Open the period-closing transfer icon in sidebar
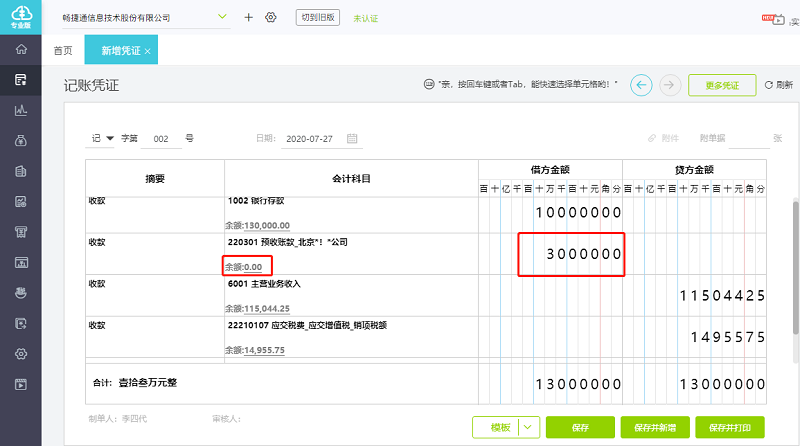Screen dimensions: 800x446 click(x=21, y=324)
